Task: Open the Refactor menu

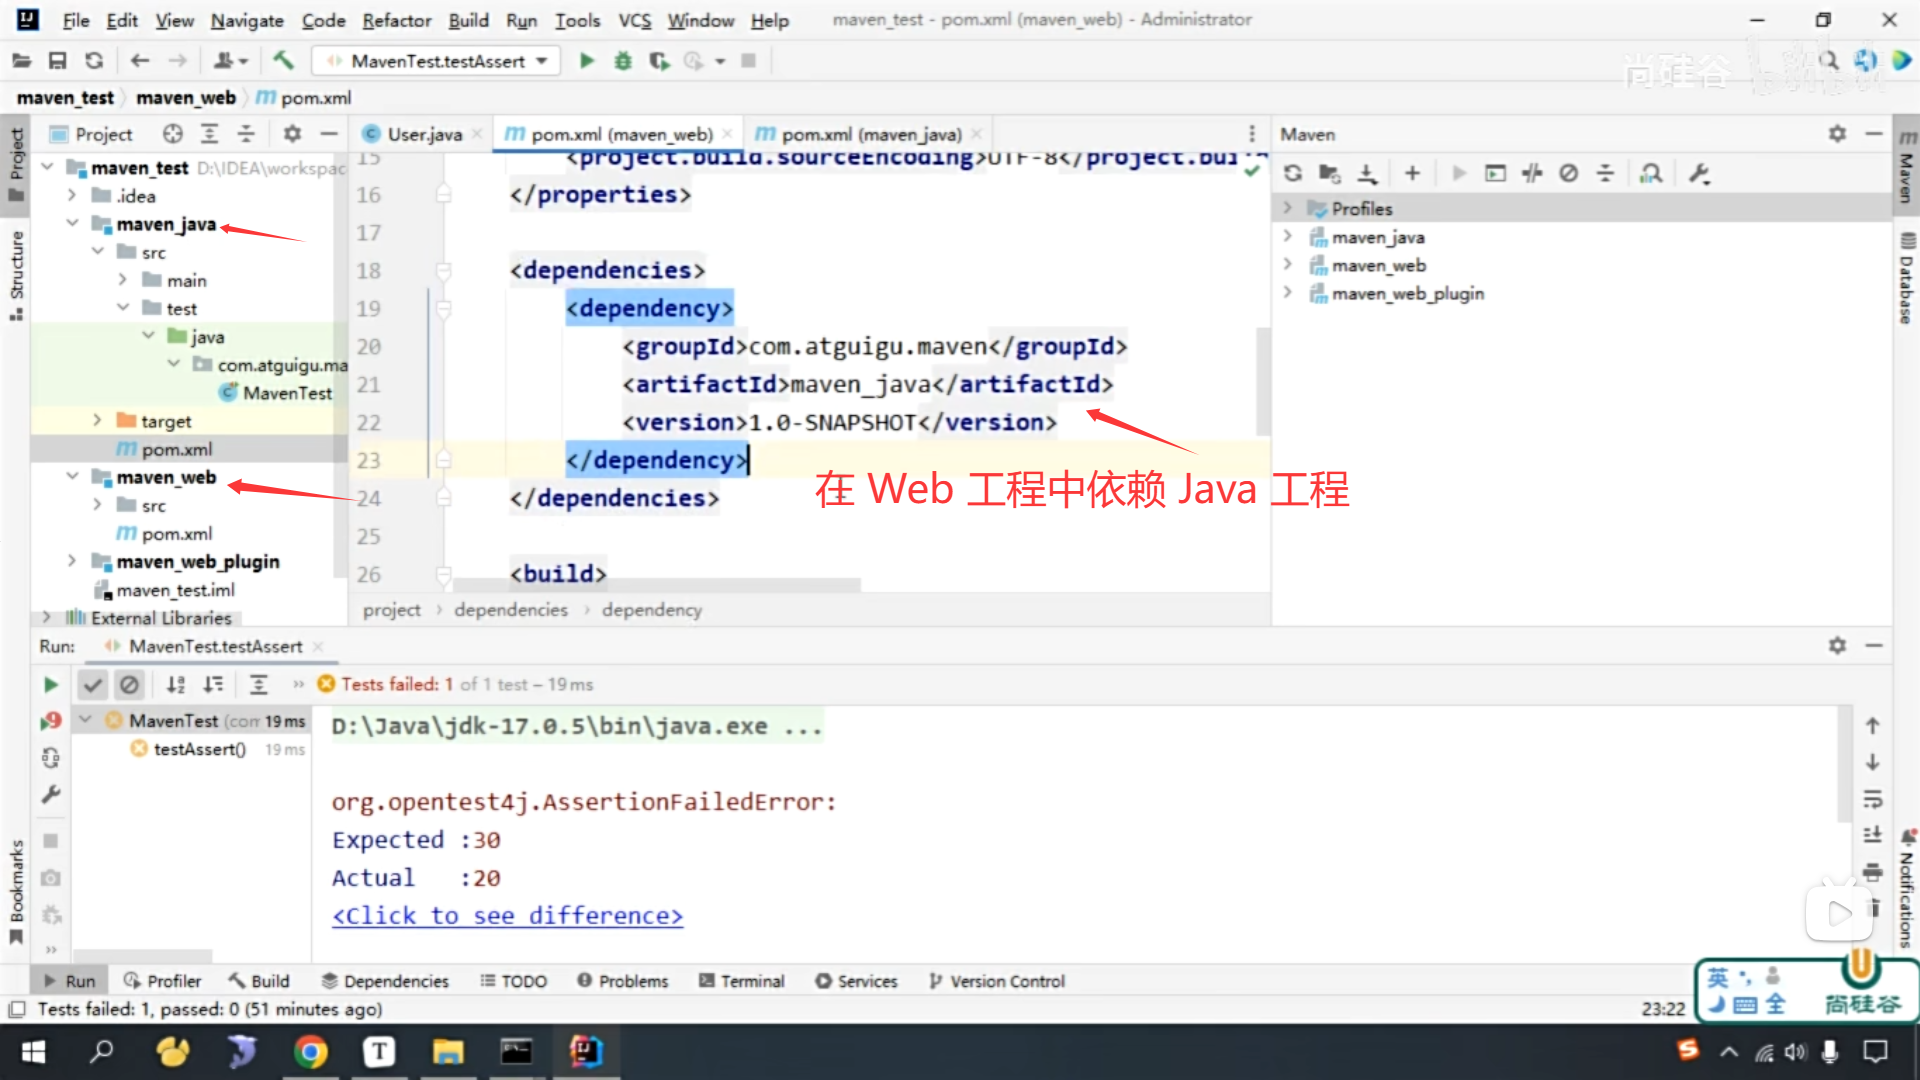Action: (396, 20)
